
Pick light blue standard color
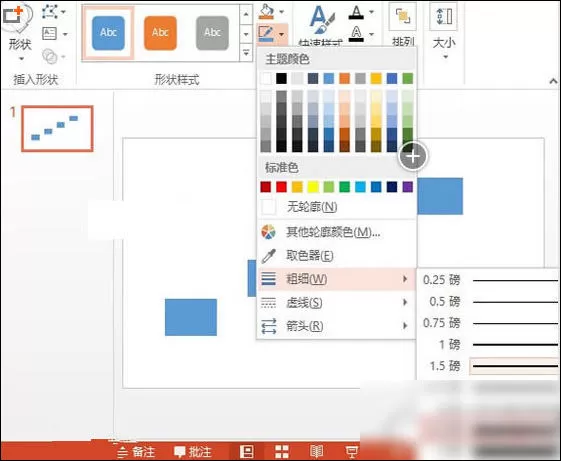click(360, 187)
